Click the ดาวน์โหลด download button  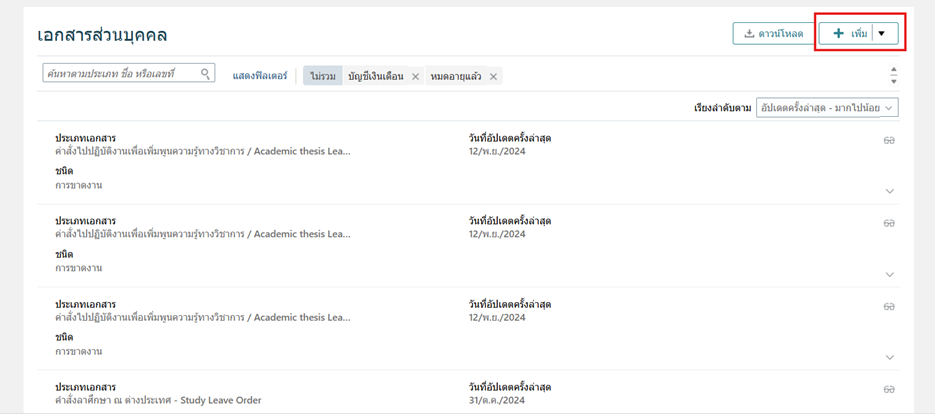click(x=773, y=34)
